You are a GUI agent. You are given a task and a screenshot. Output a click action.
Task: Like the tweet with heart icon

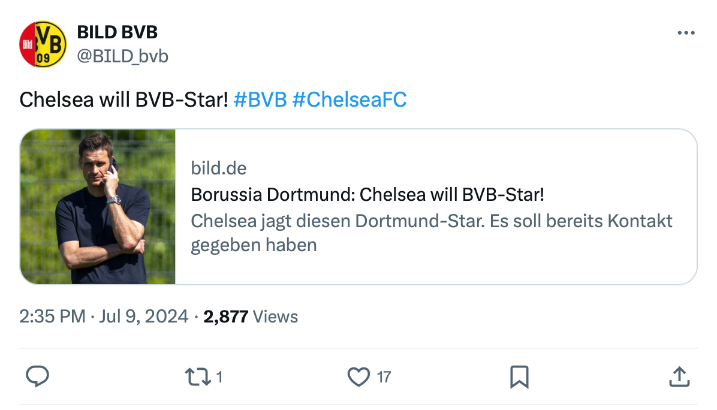[358, 376]
